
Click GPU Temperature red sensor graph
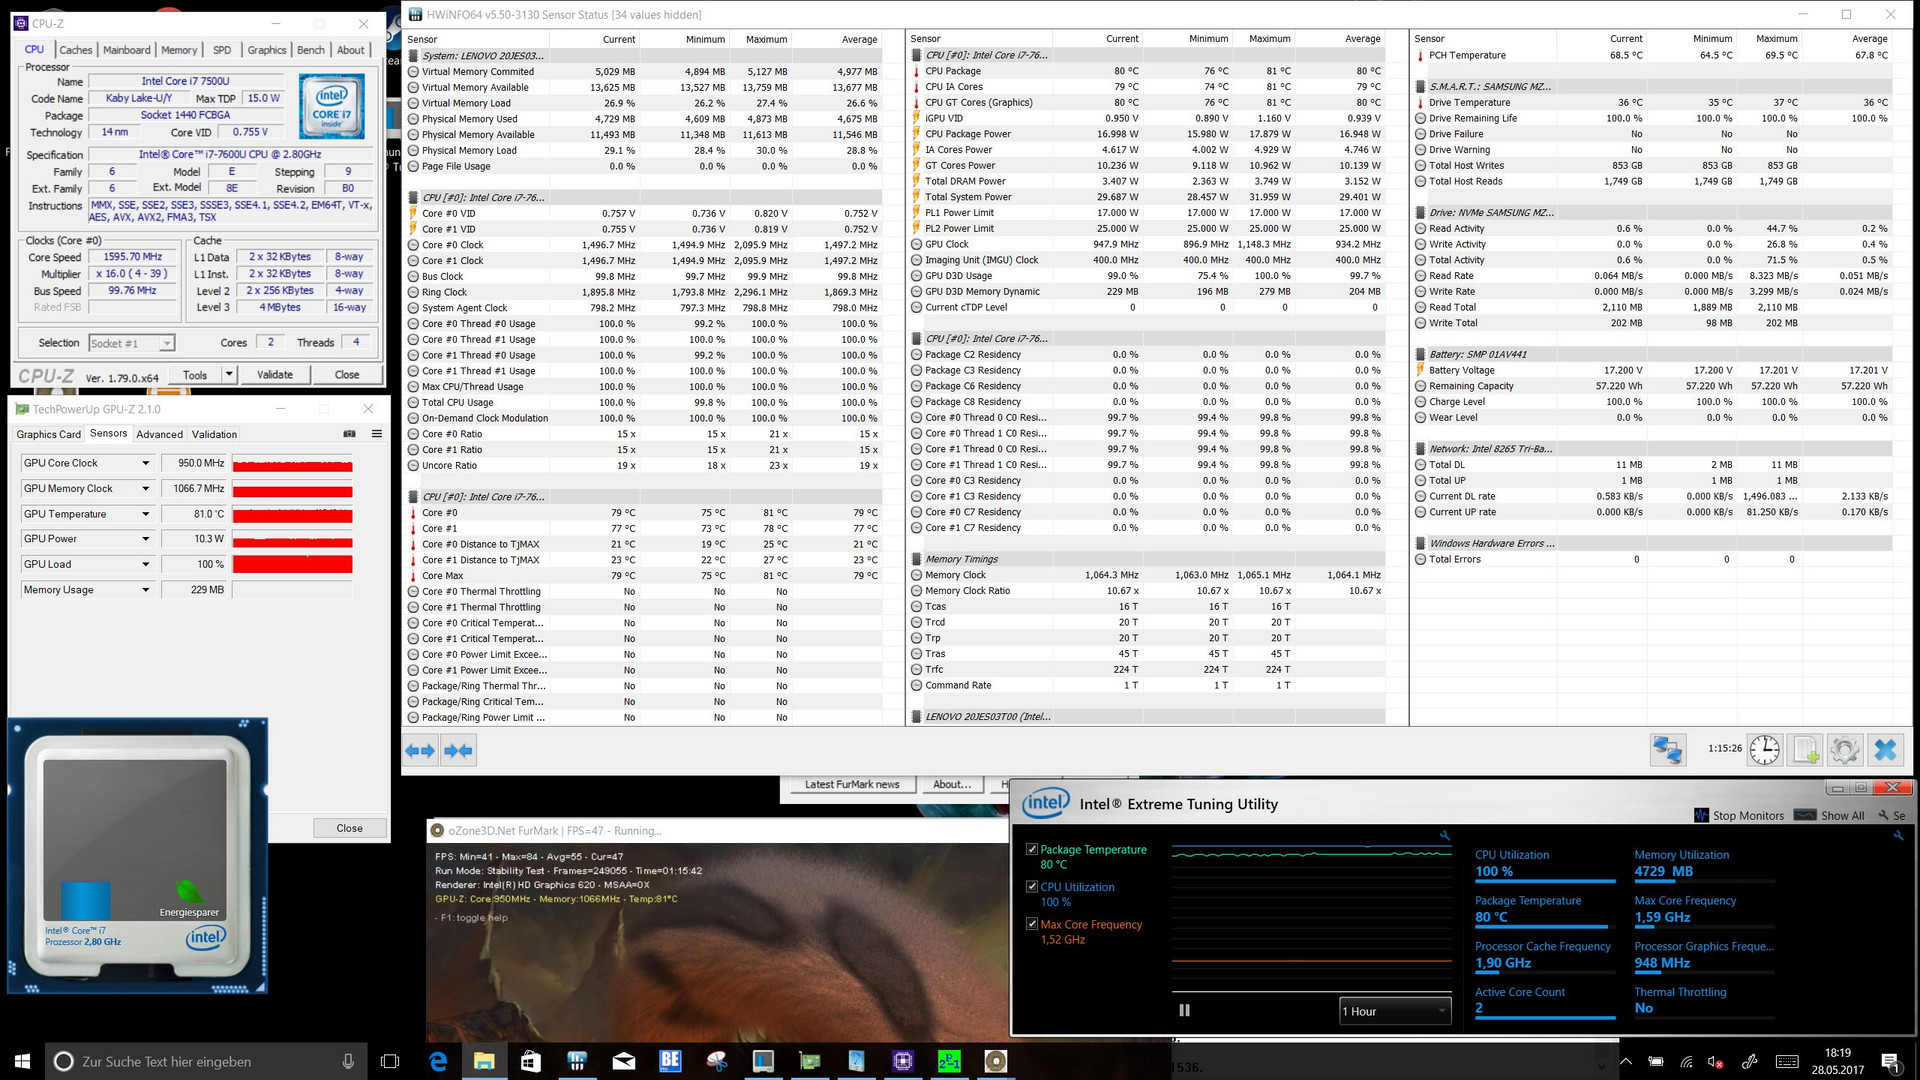pos(292,514)
